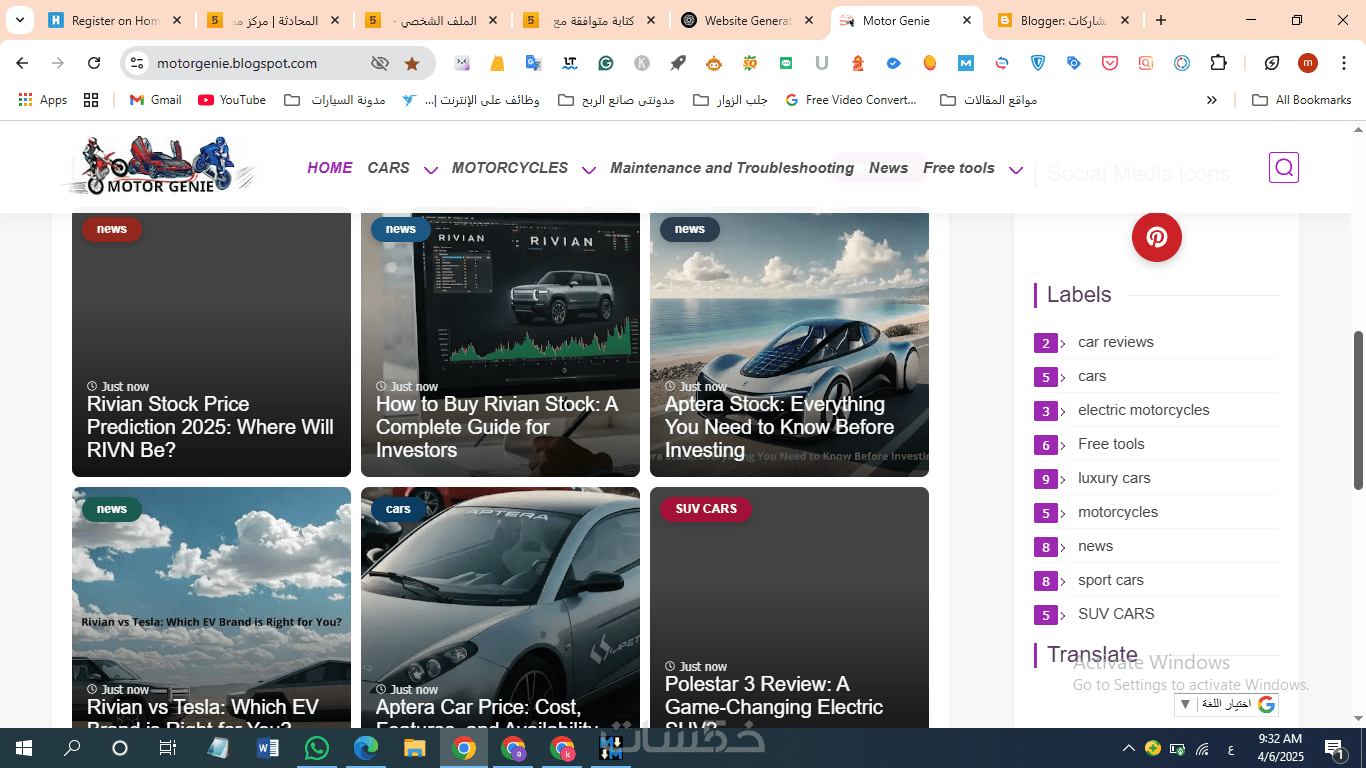Open the 'motorcycles' label link
Screen dimensions: 1366x768
pos(1118,512)
